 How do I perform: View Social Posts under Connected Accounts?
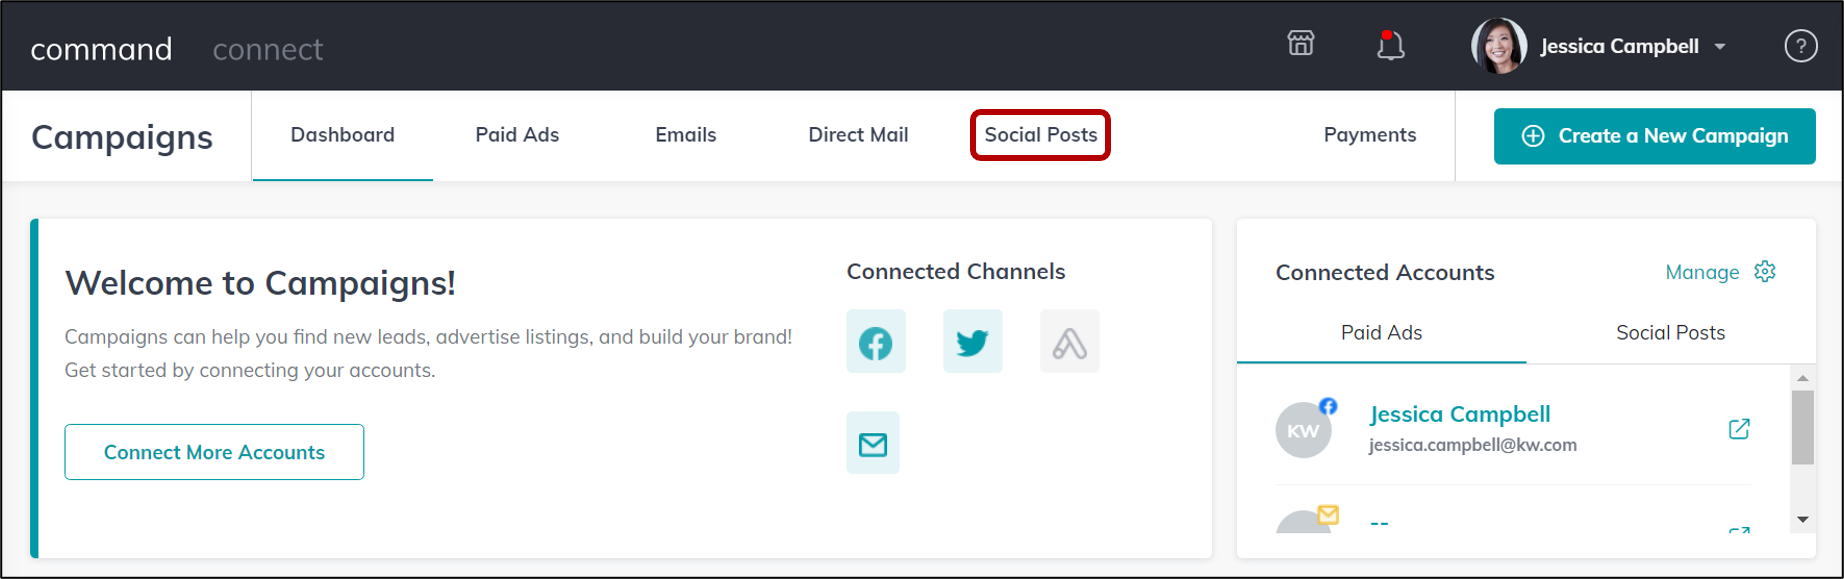[x=1670, y=332]
